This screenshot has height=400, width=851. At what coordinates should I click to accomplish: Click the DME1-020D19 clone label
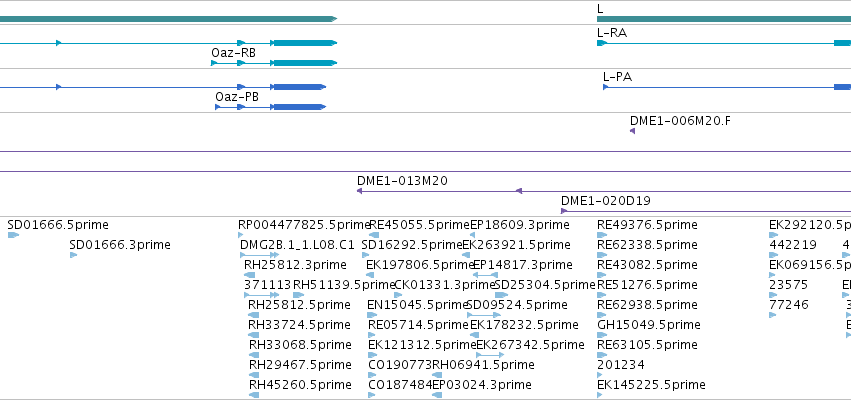coord(606,201)
